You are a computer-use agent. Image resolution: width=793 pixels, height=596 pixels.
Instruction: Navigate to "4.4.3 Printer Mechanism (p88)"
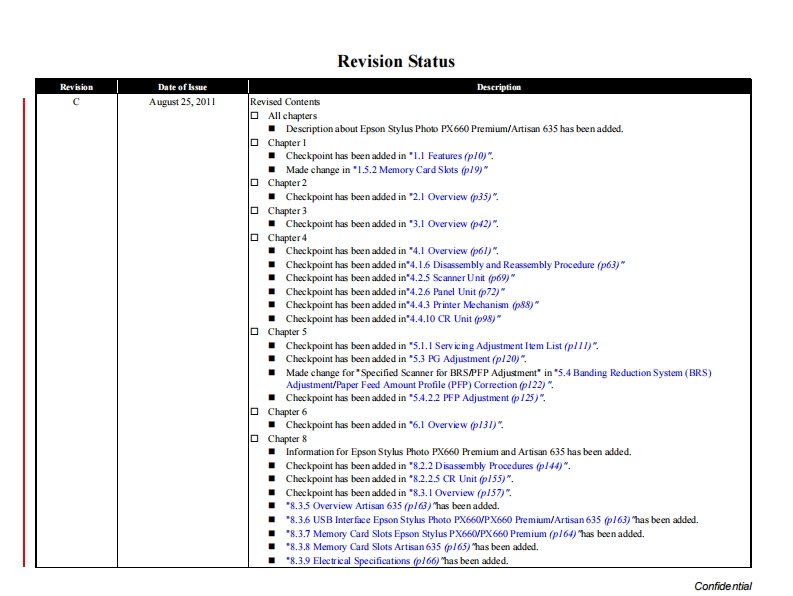click(473, 305)
